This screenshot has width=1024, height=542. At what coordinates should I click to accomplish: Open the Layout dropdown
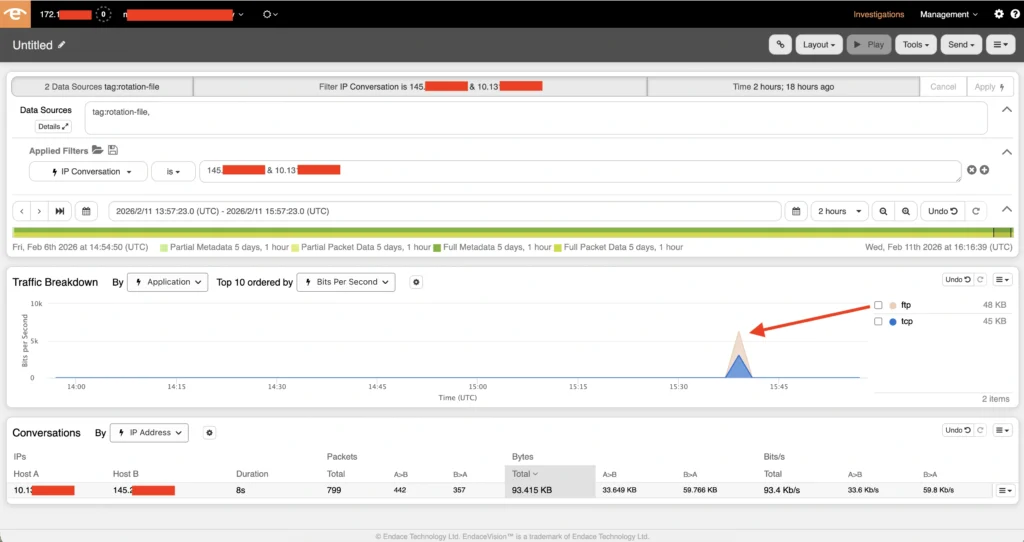tap(819, 44)
